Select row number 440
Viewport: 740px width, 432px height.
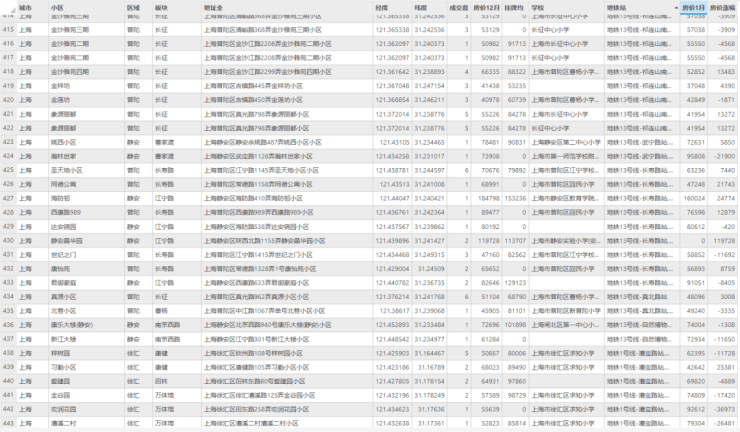tap(8, 381)
